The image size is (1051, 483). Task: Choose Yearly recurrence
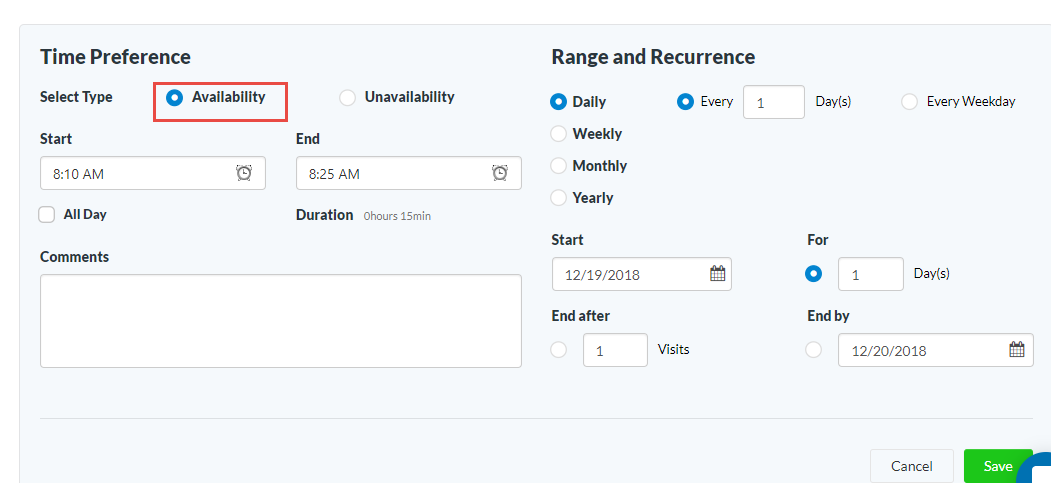point(558,198)
